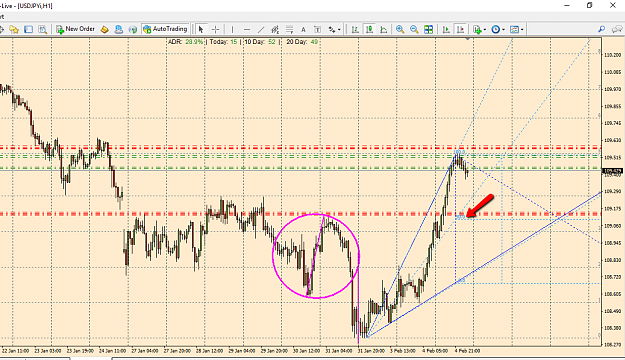Switch the chart to Bar Chart mode
Screen dimensions: 625x360
pos(355,30)
